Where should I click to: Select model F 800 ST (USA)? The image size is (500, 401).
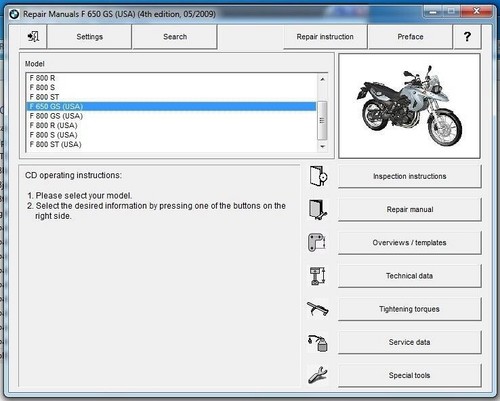coord(171,144)
